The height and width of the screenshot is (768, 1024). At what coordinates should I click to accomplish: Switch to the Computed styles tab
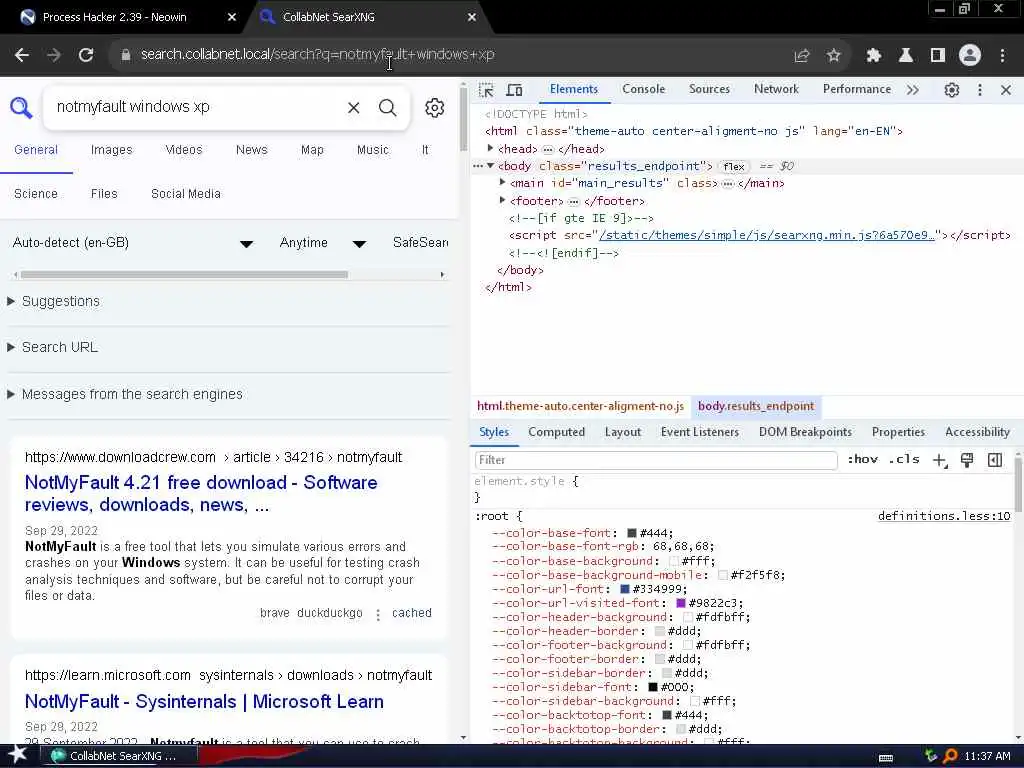coord(556,432)
